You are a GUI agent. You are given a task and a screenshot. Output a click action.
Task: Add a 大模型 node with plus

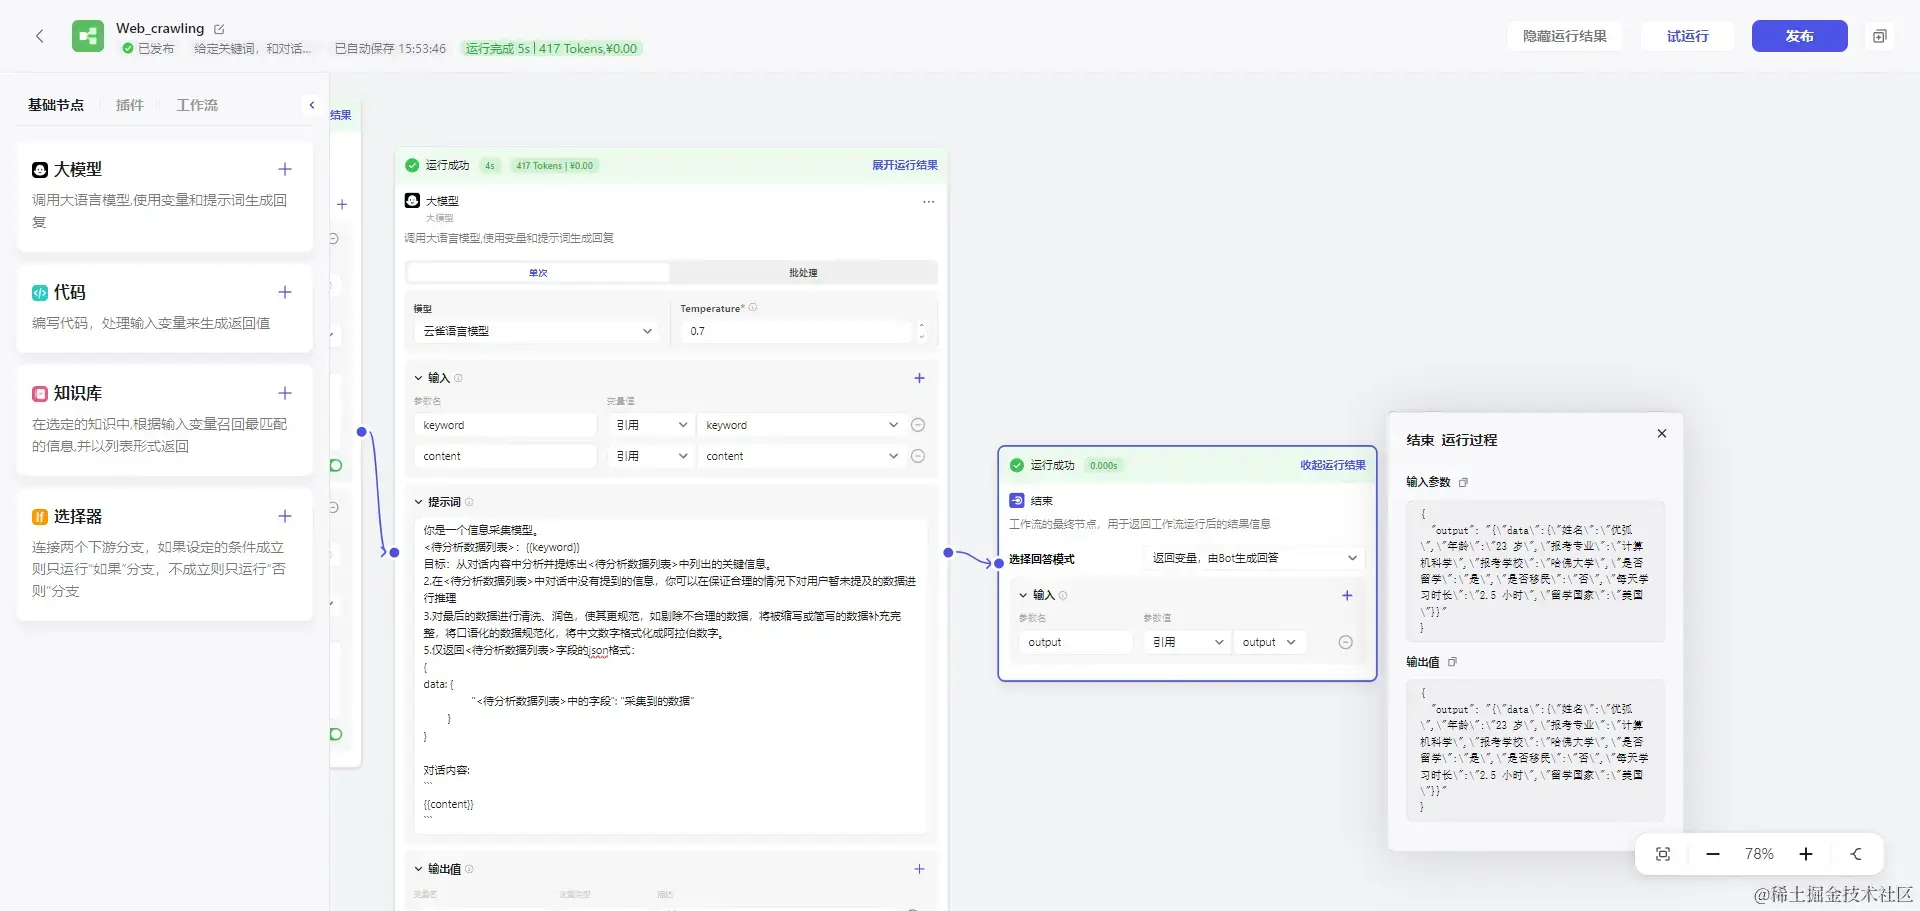pos(285,169)
